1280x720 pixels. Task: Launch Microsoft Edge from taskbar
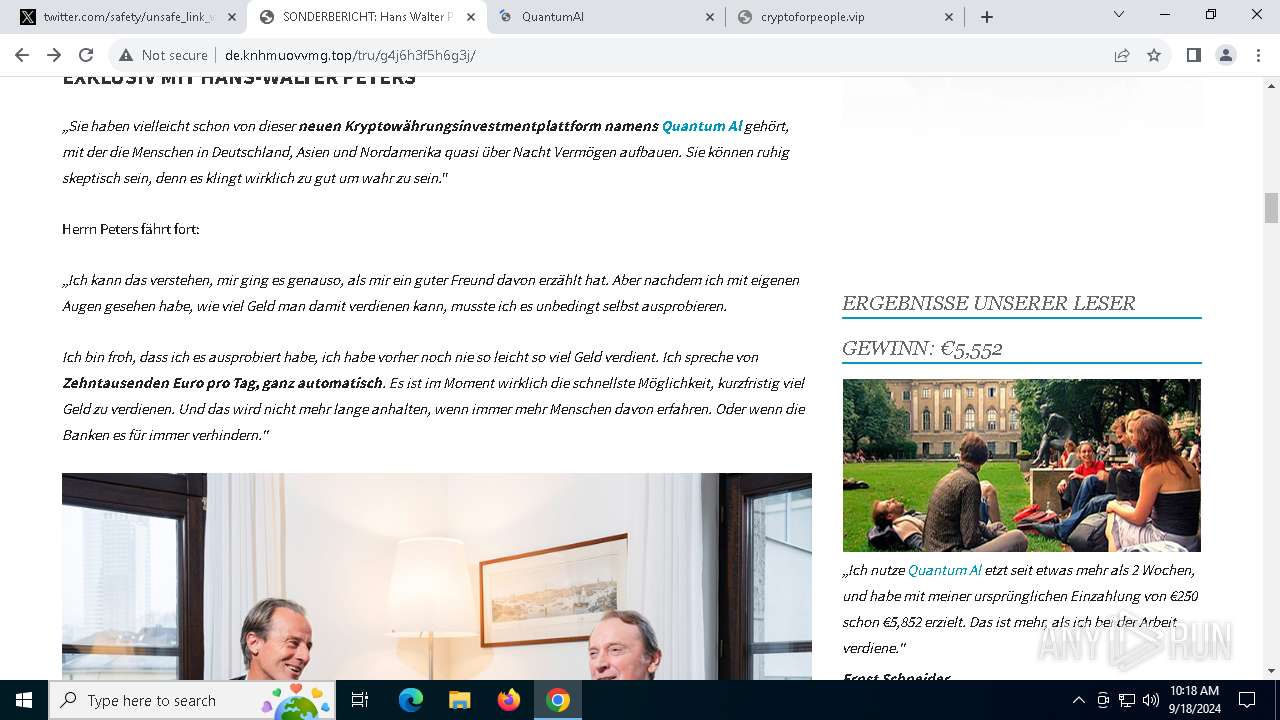coord(411,700)
